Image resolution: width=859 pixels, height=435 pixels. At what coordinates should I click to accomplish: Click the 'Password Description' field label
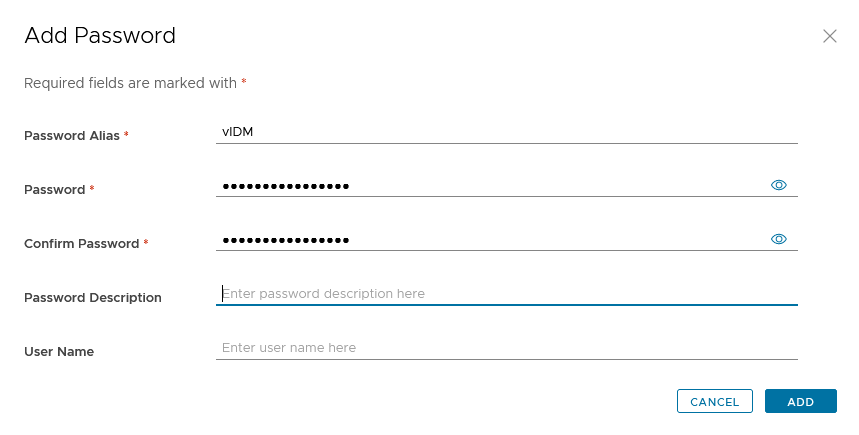(x=92, y=298)
